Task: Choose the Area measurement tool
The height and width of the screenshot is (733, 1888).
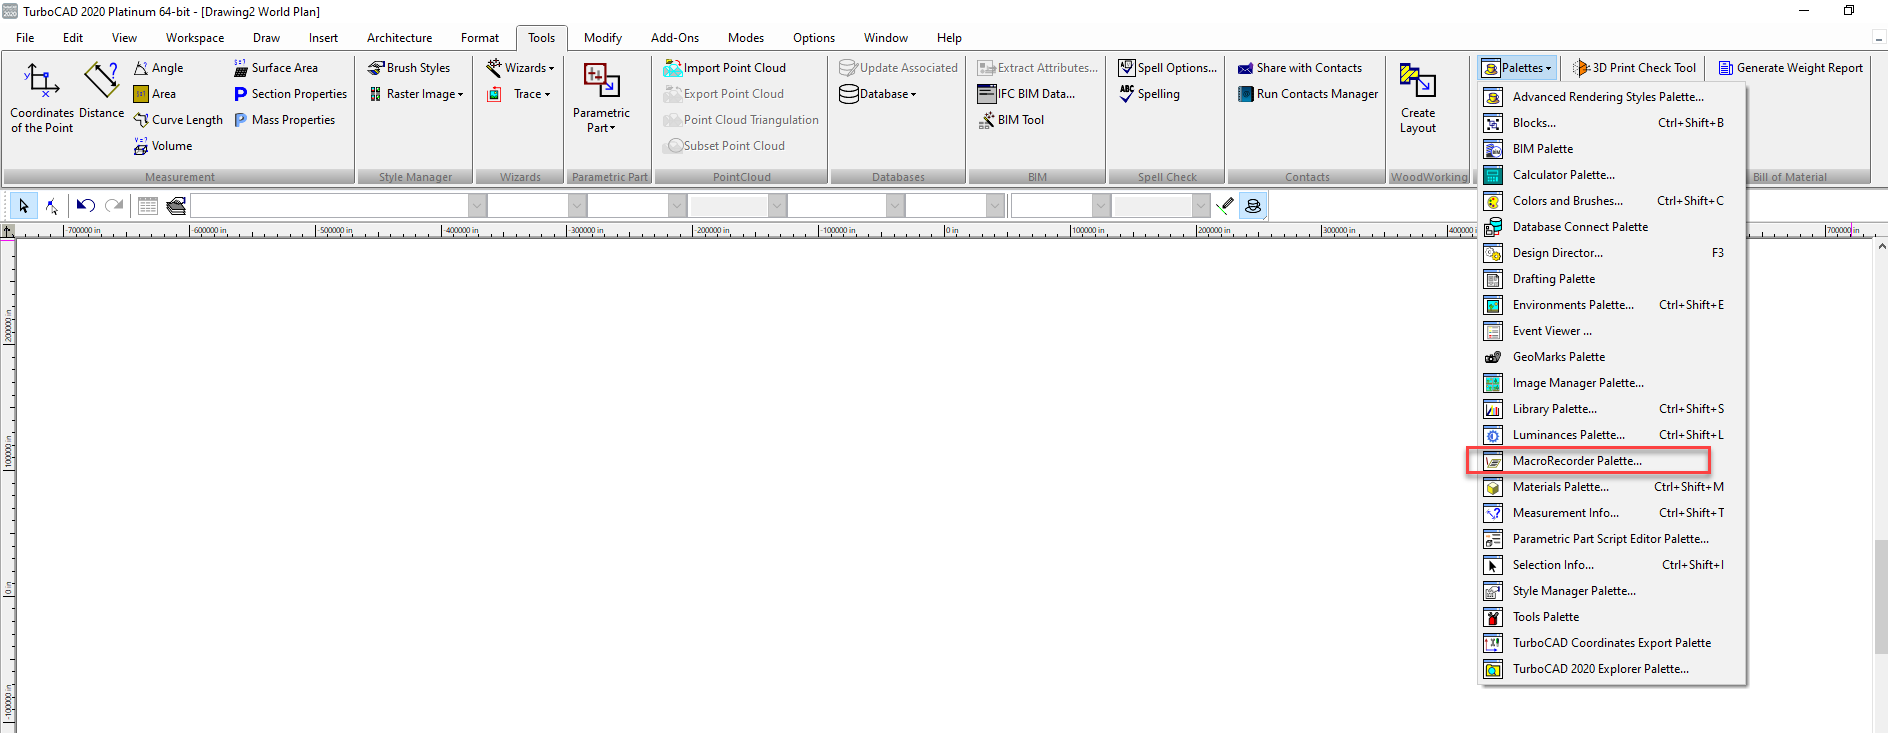Action: 155,94
